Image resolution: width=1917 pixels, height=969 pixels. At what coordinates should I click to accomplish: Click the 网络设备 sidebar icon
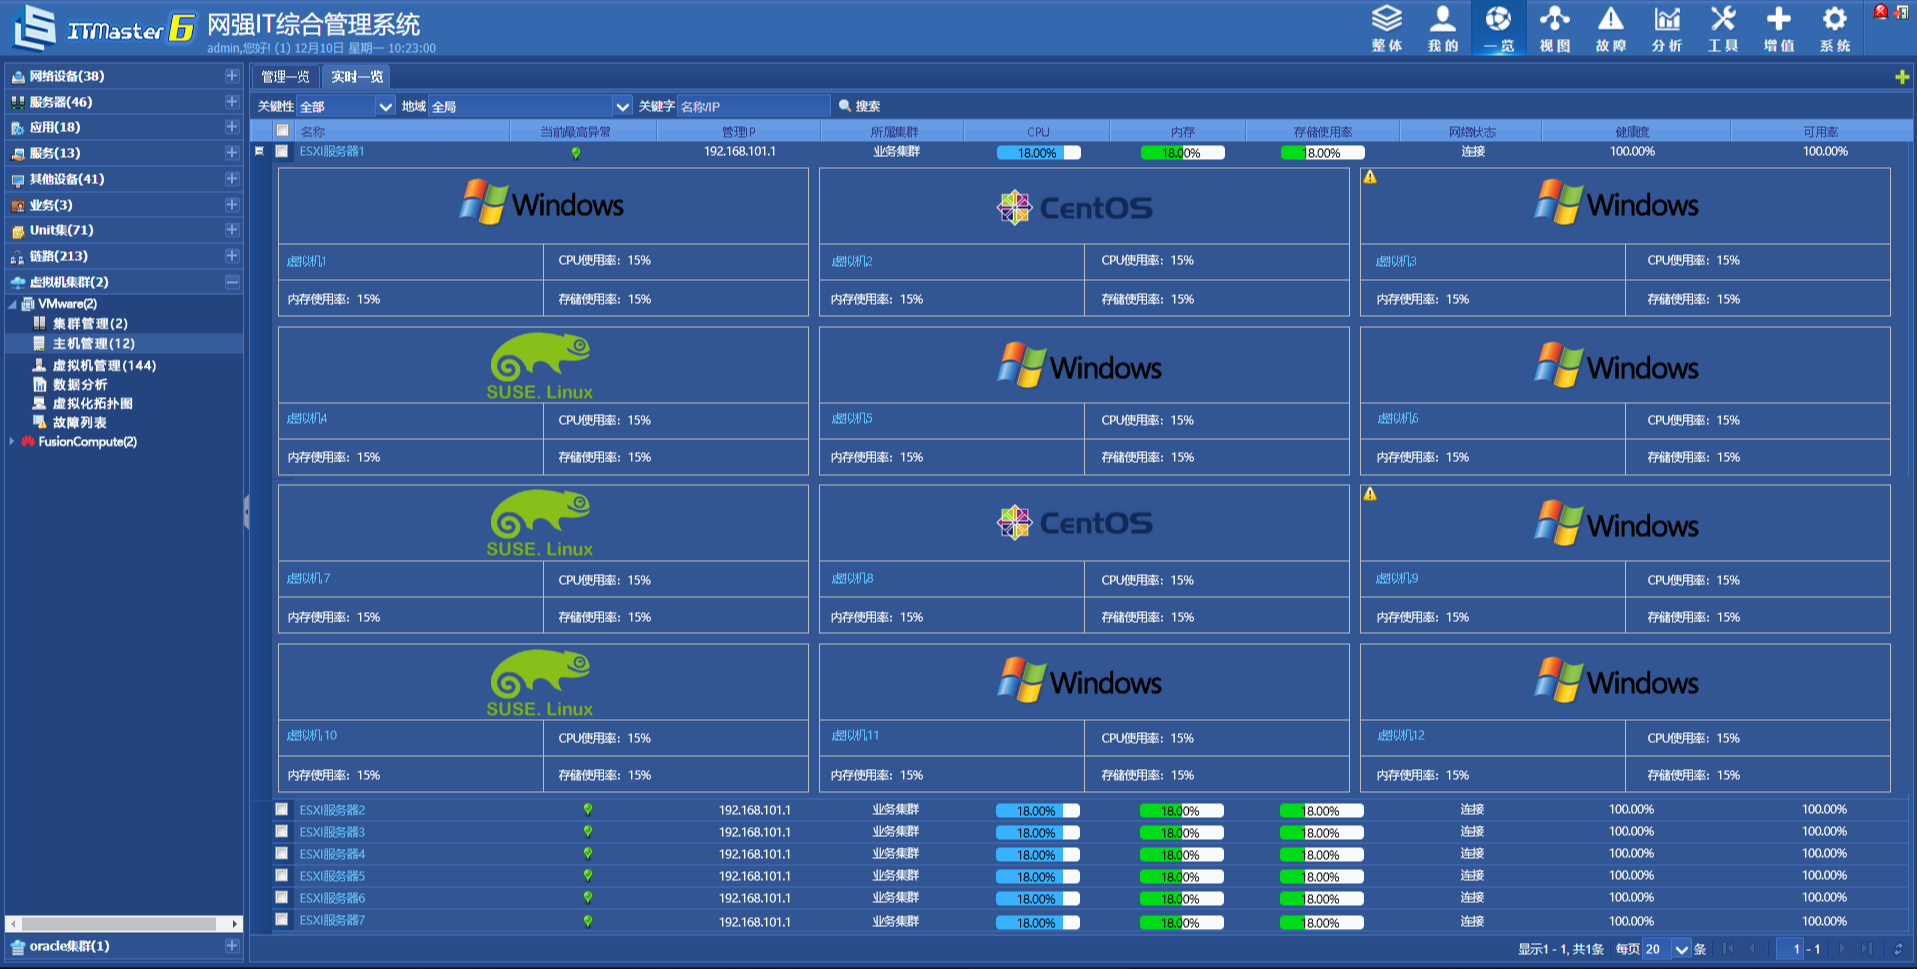point(17,76)
